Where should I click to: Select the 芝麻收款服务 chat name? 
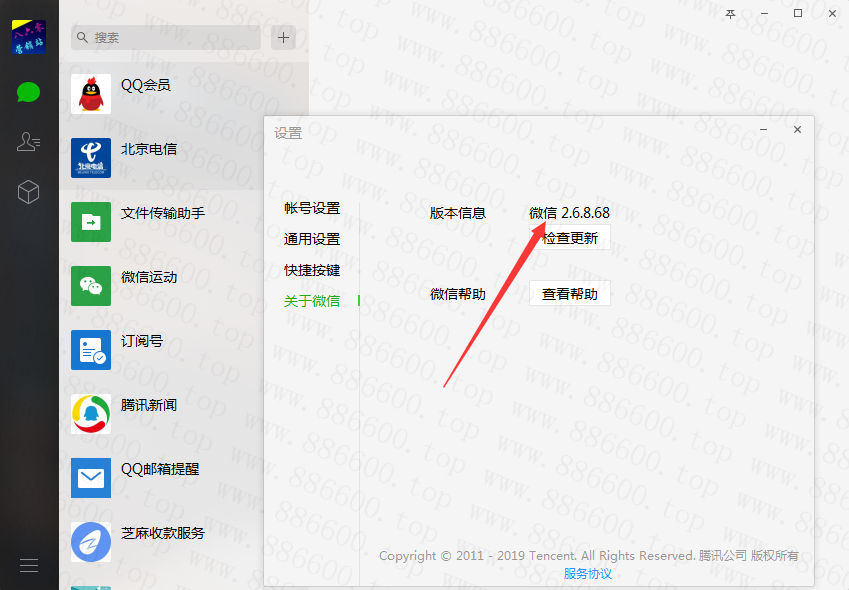tap(163, 533)
